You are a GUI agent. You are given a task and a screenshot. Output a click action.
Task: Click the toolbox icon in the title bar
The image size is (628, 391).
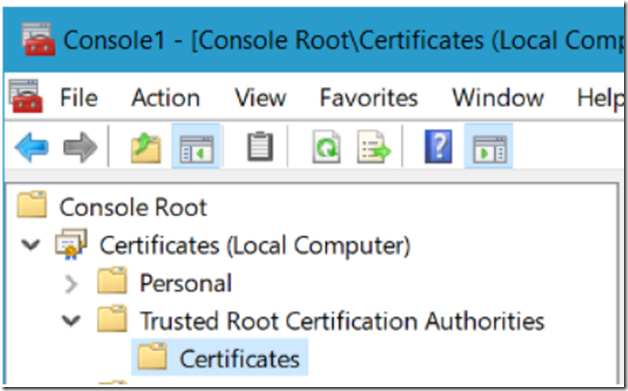[x=38, y=39]
